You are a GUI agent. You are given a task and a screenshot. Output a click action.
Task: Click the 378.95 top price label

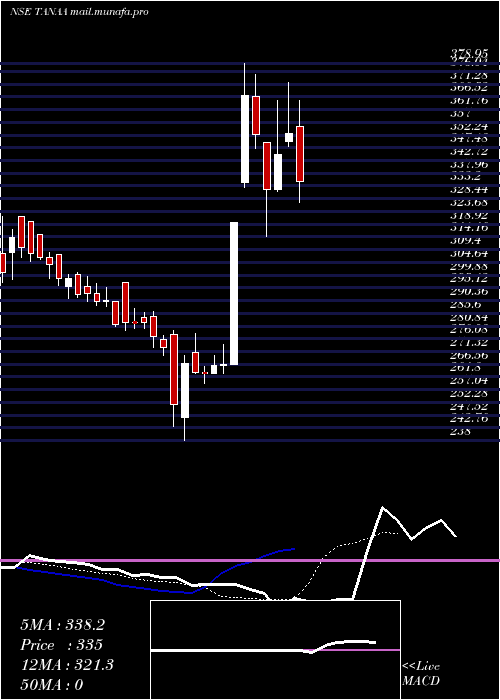469,55
